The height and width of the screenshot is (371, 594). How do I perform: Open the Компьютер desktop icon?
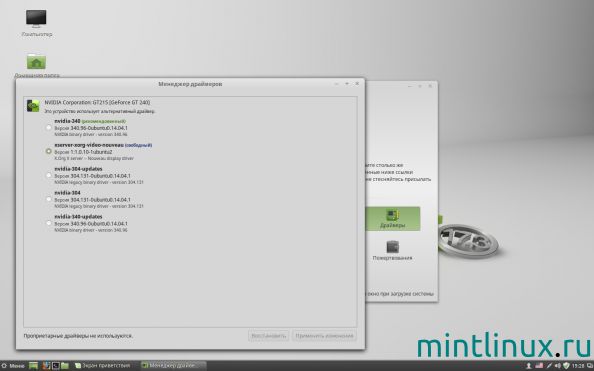pyautogui.click(x=36, y=23)
